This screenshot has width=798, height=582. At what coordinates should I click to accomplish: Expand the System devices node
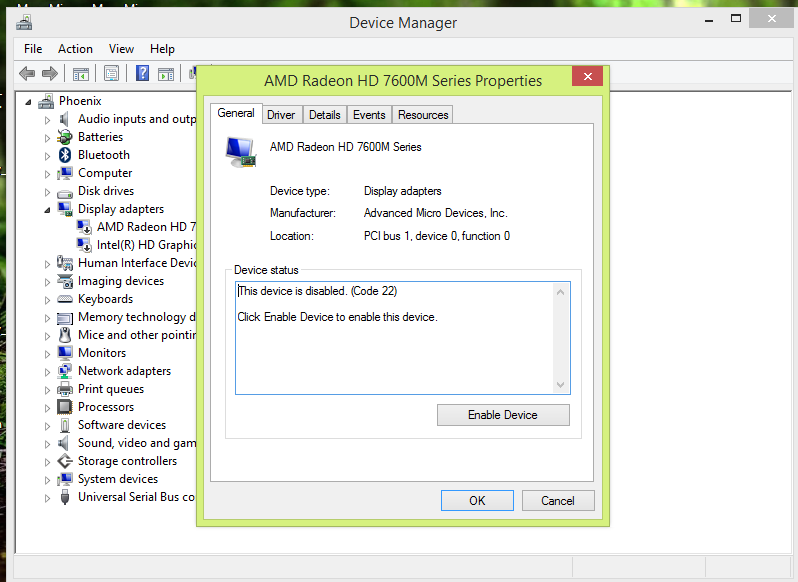(47, 480)
